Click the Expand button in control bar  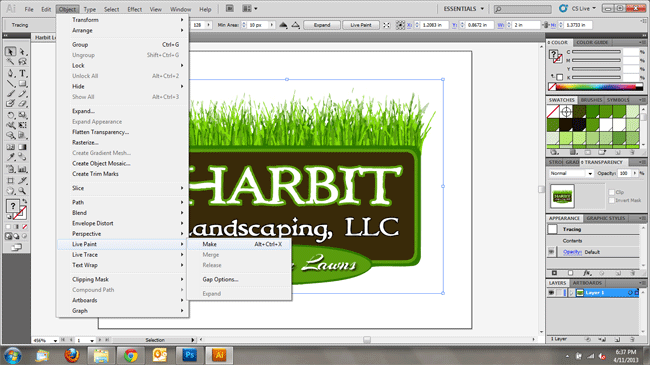click(x=322, y=25)
